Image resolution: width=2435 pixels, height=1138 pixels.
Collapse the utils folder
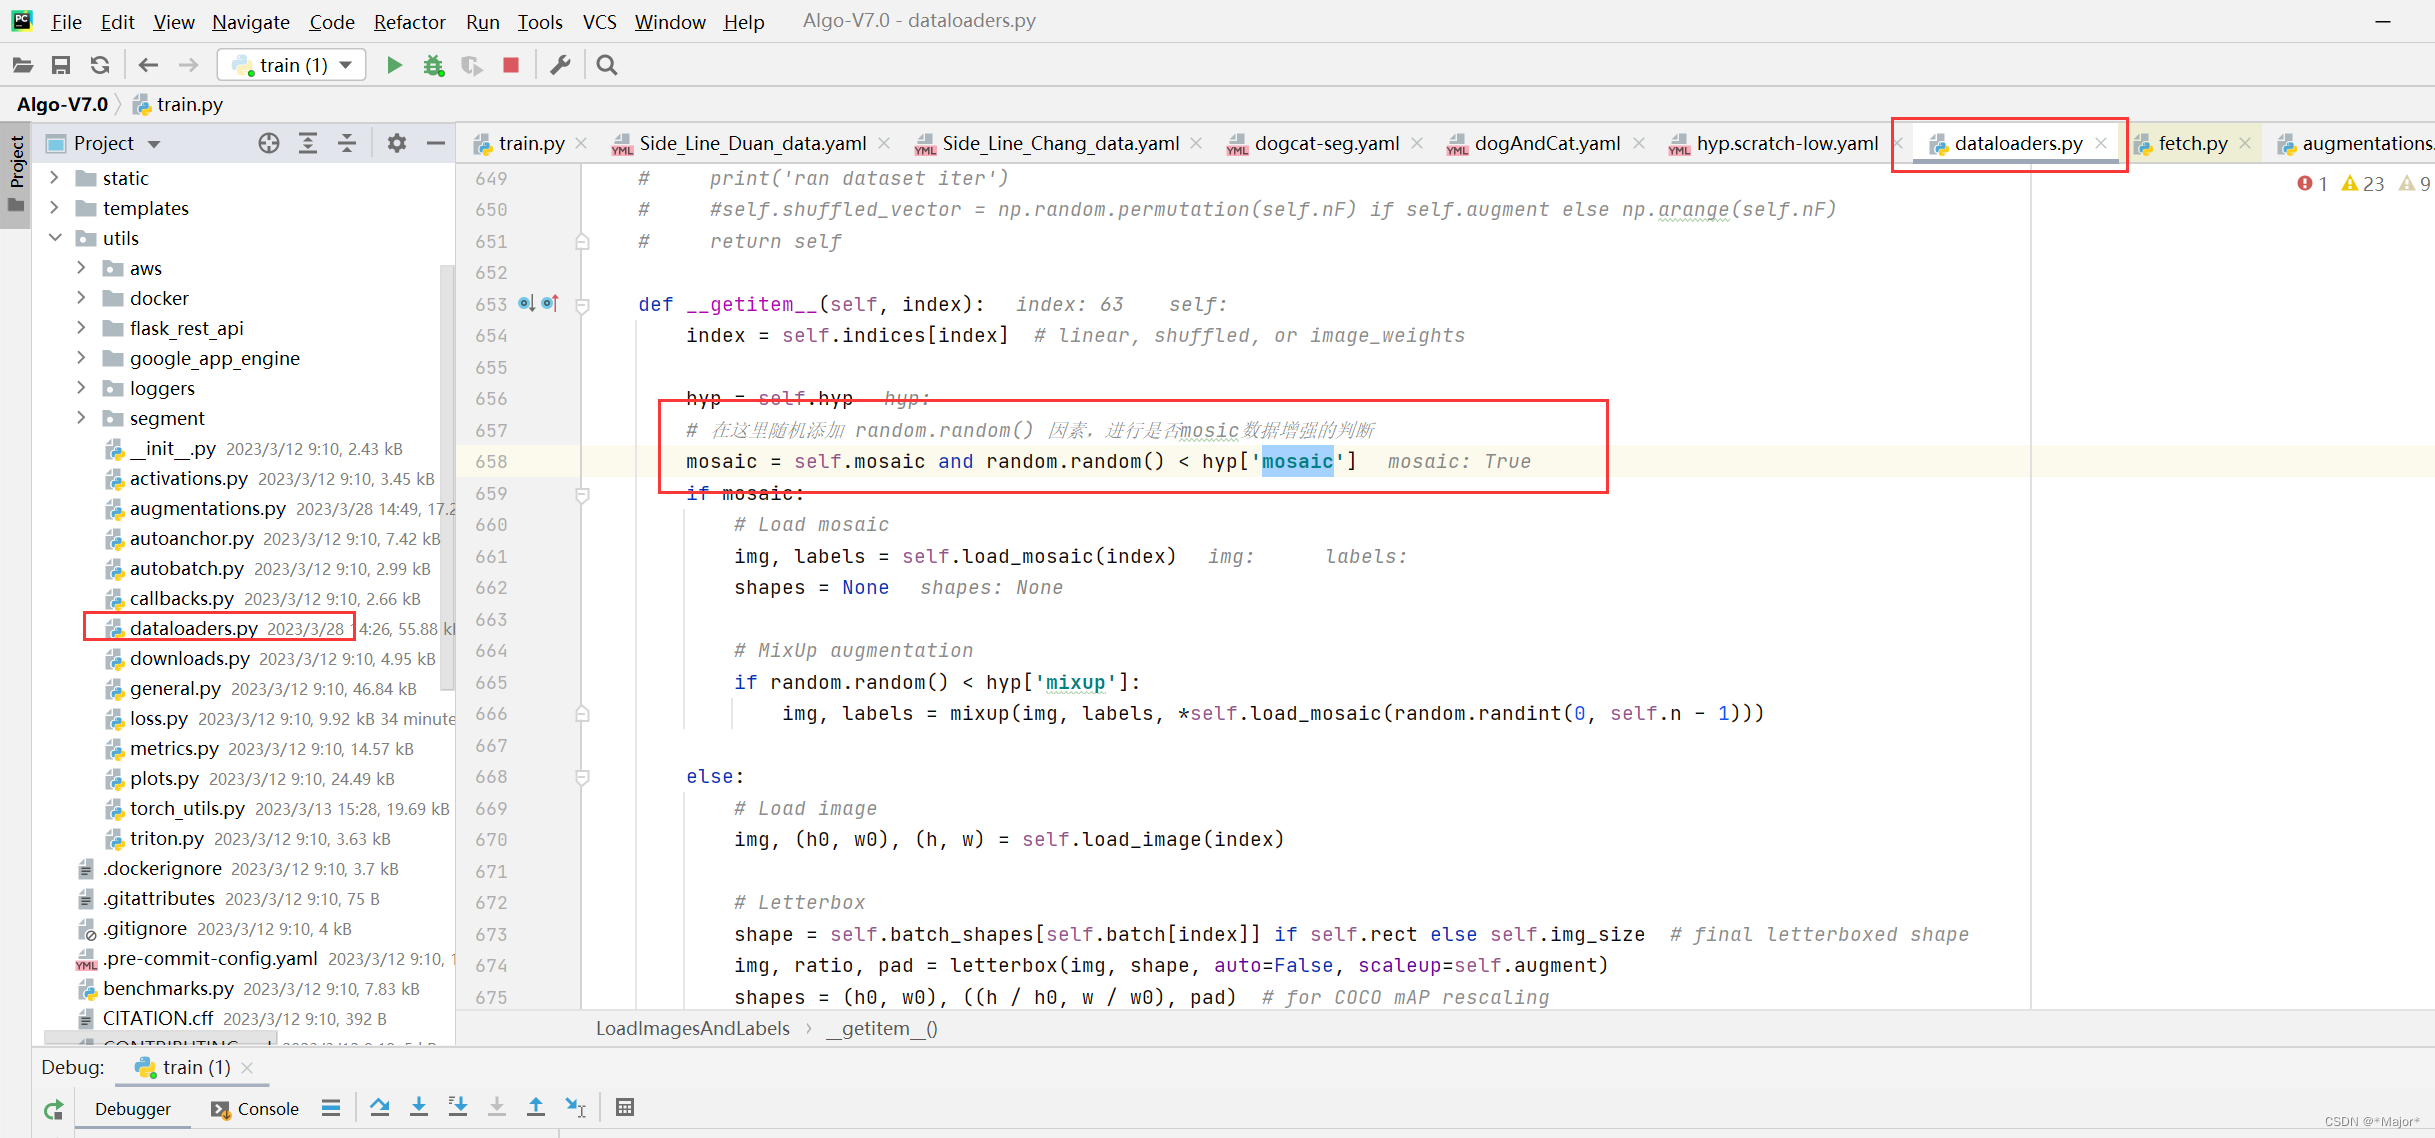[55, 238]
